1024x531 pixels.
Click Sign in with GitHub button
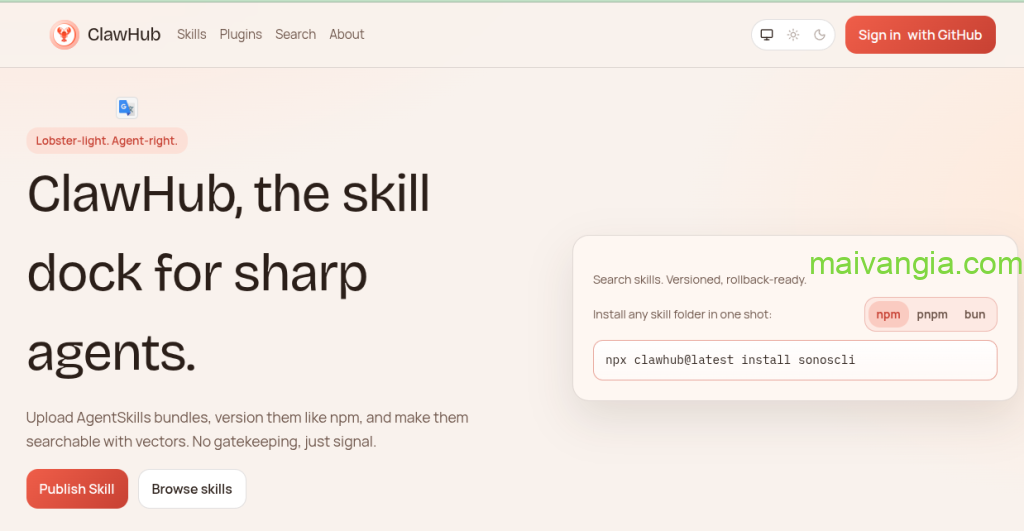(x=919, y=35)
